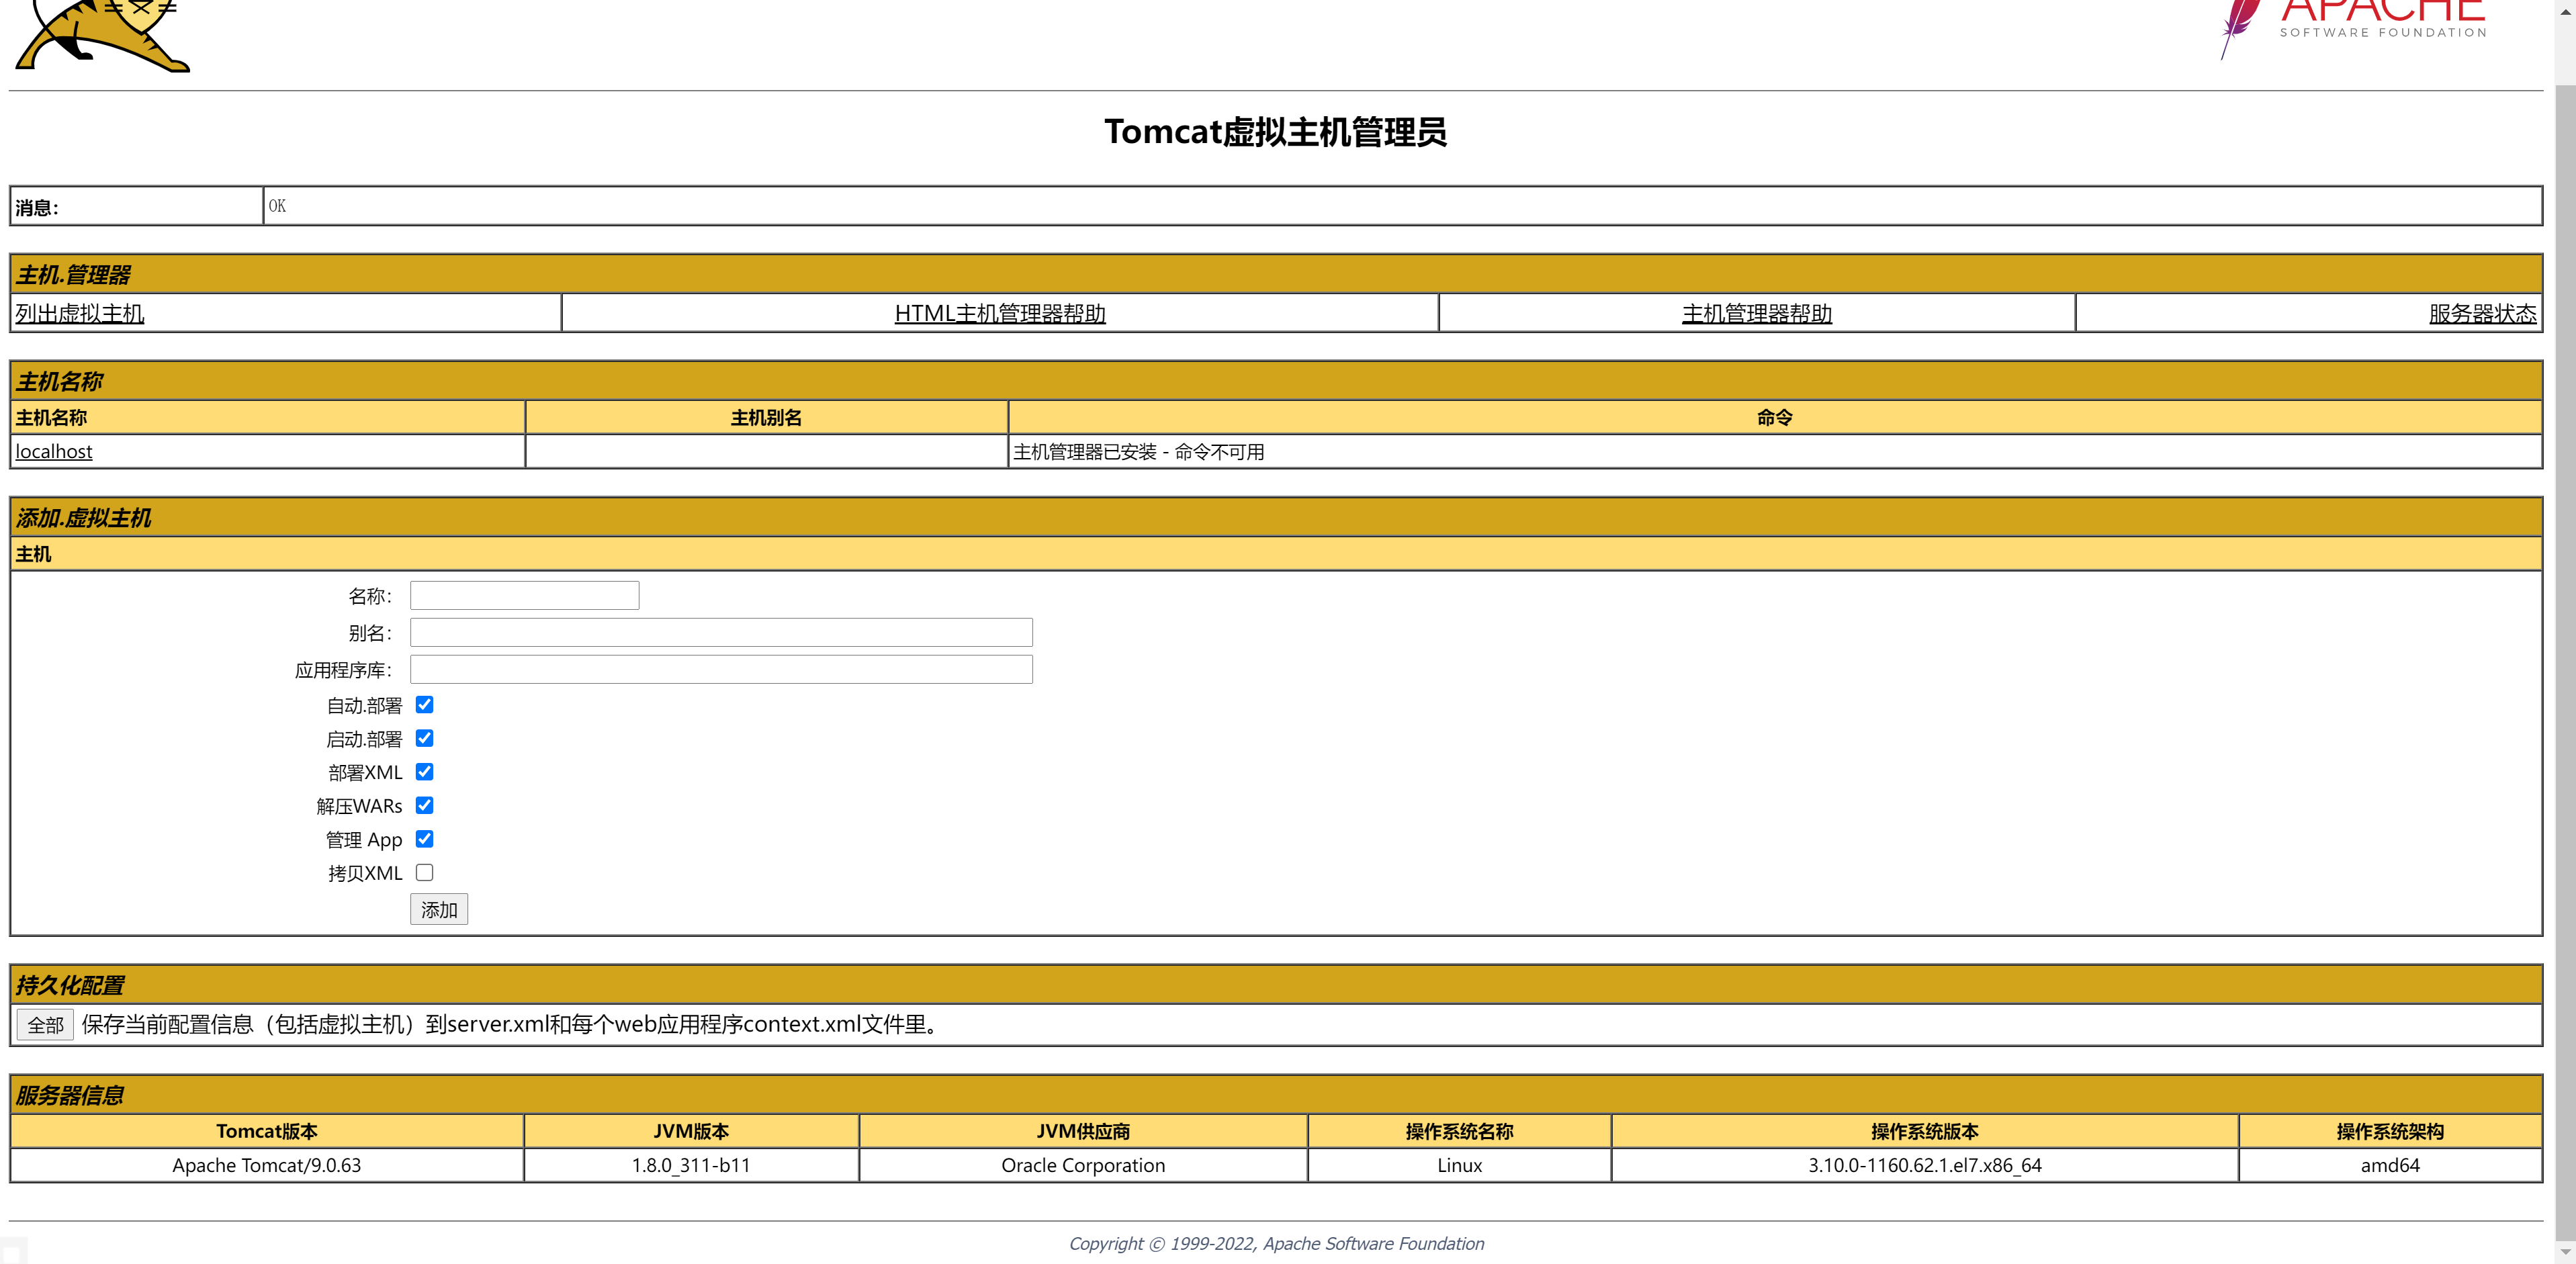Click the OK message text

(277, 206)
